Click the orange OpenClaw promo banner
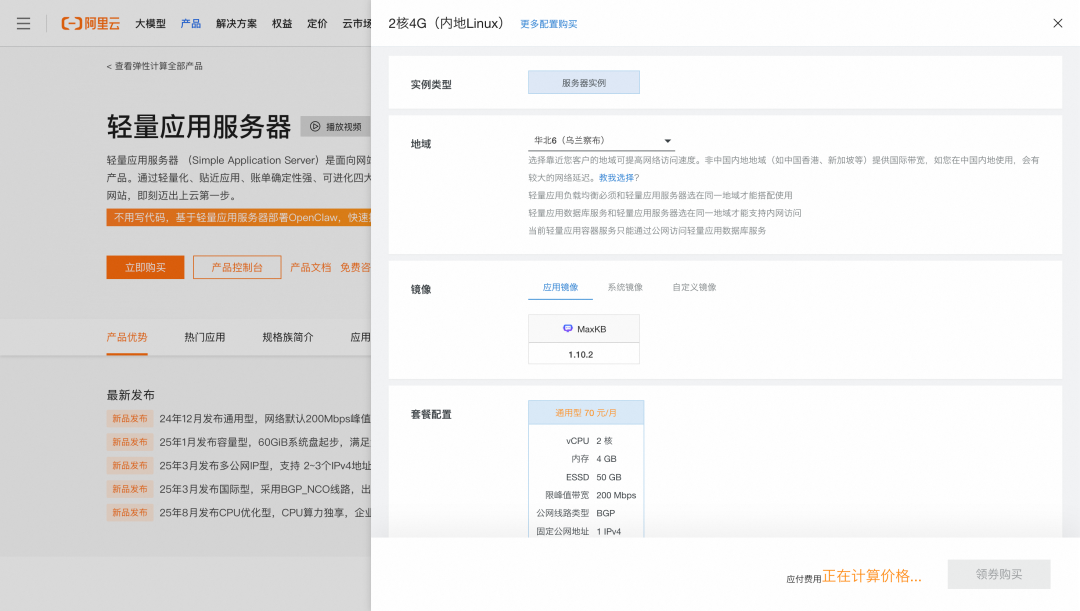Viewport: 1080px width, 611px height. tap(238, 218)
